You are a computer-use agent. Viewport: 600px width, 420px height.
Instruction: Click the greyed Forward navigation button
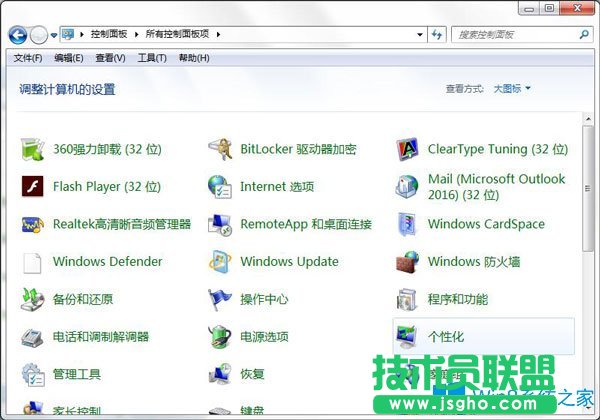39,35
